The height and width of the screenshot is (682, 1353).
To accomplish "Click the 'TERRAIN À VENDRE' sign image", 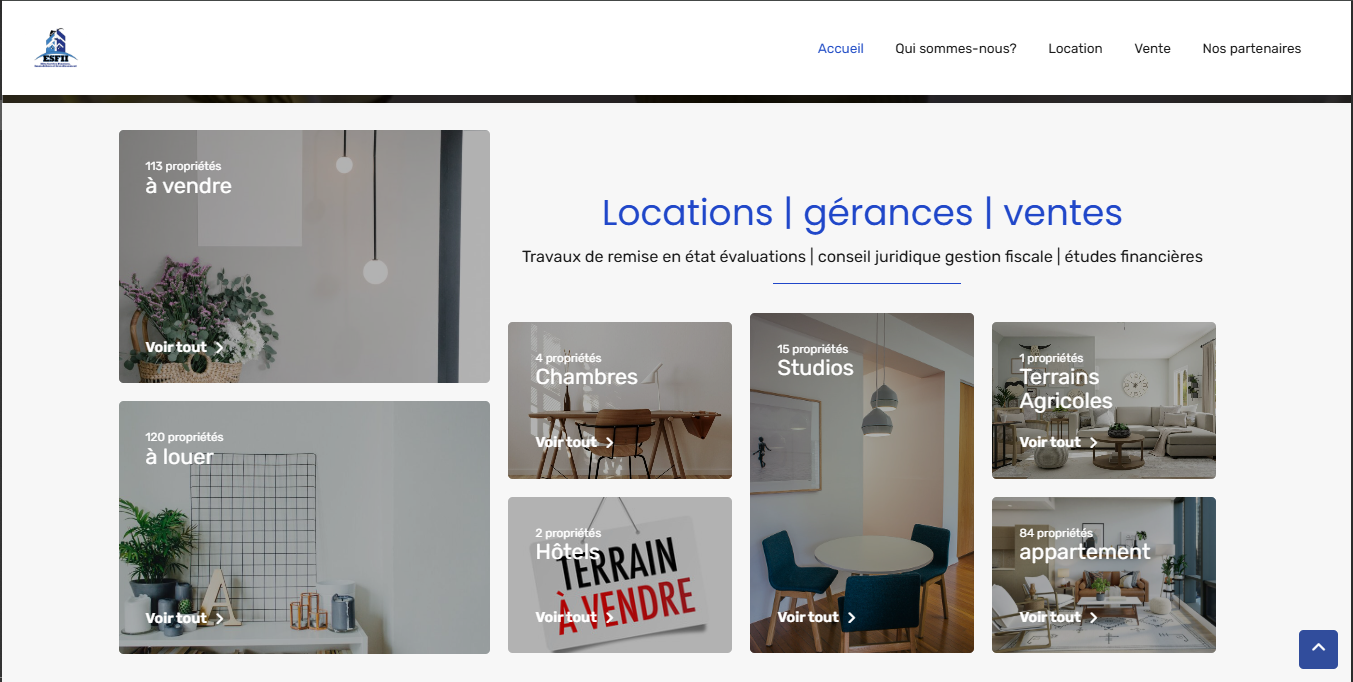I will pyautogui.click(x=620, y=575).
